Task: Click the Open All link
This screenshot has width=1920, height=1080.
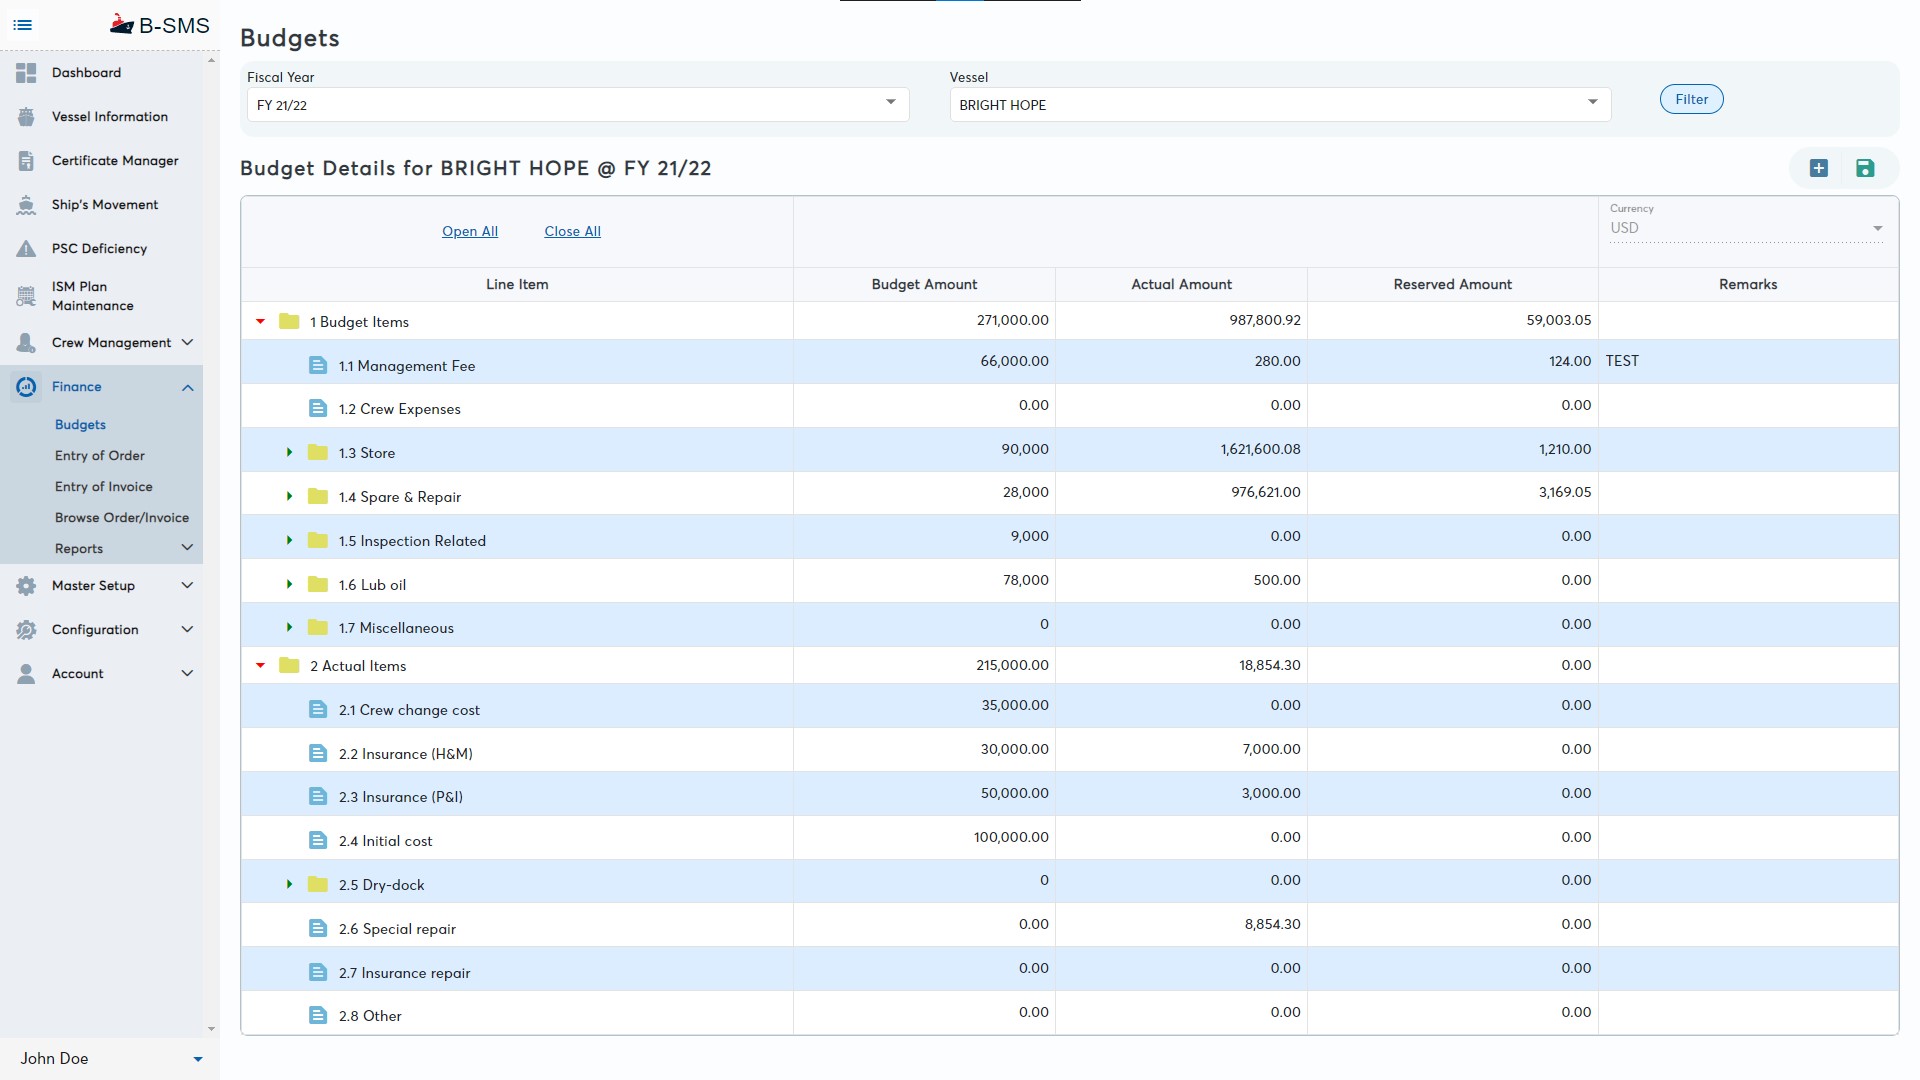Action: 470,231
